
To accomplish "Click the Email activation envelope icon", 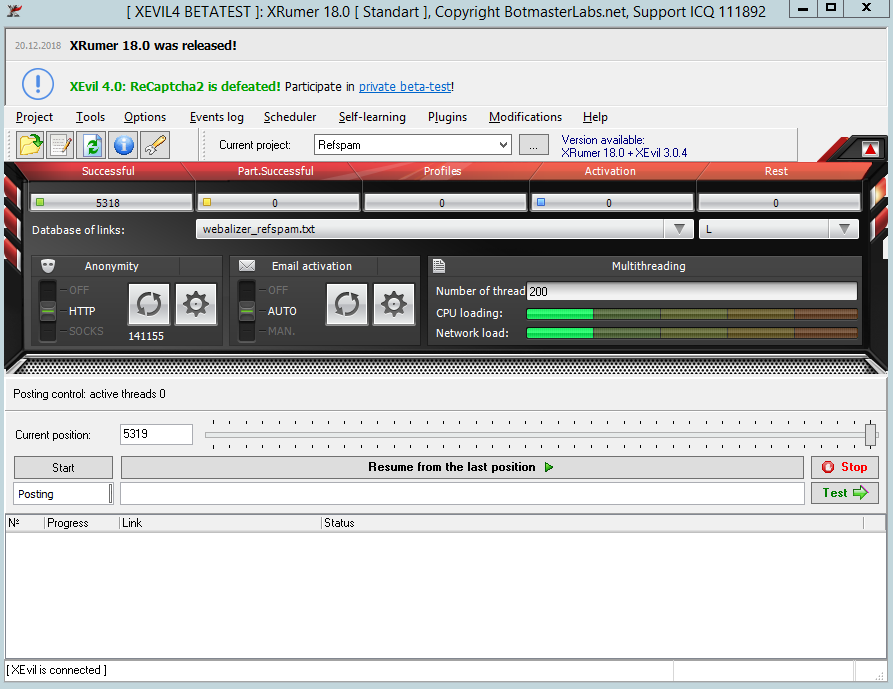I will (247, 266).
